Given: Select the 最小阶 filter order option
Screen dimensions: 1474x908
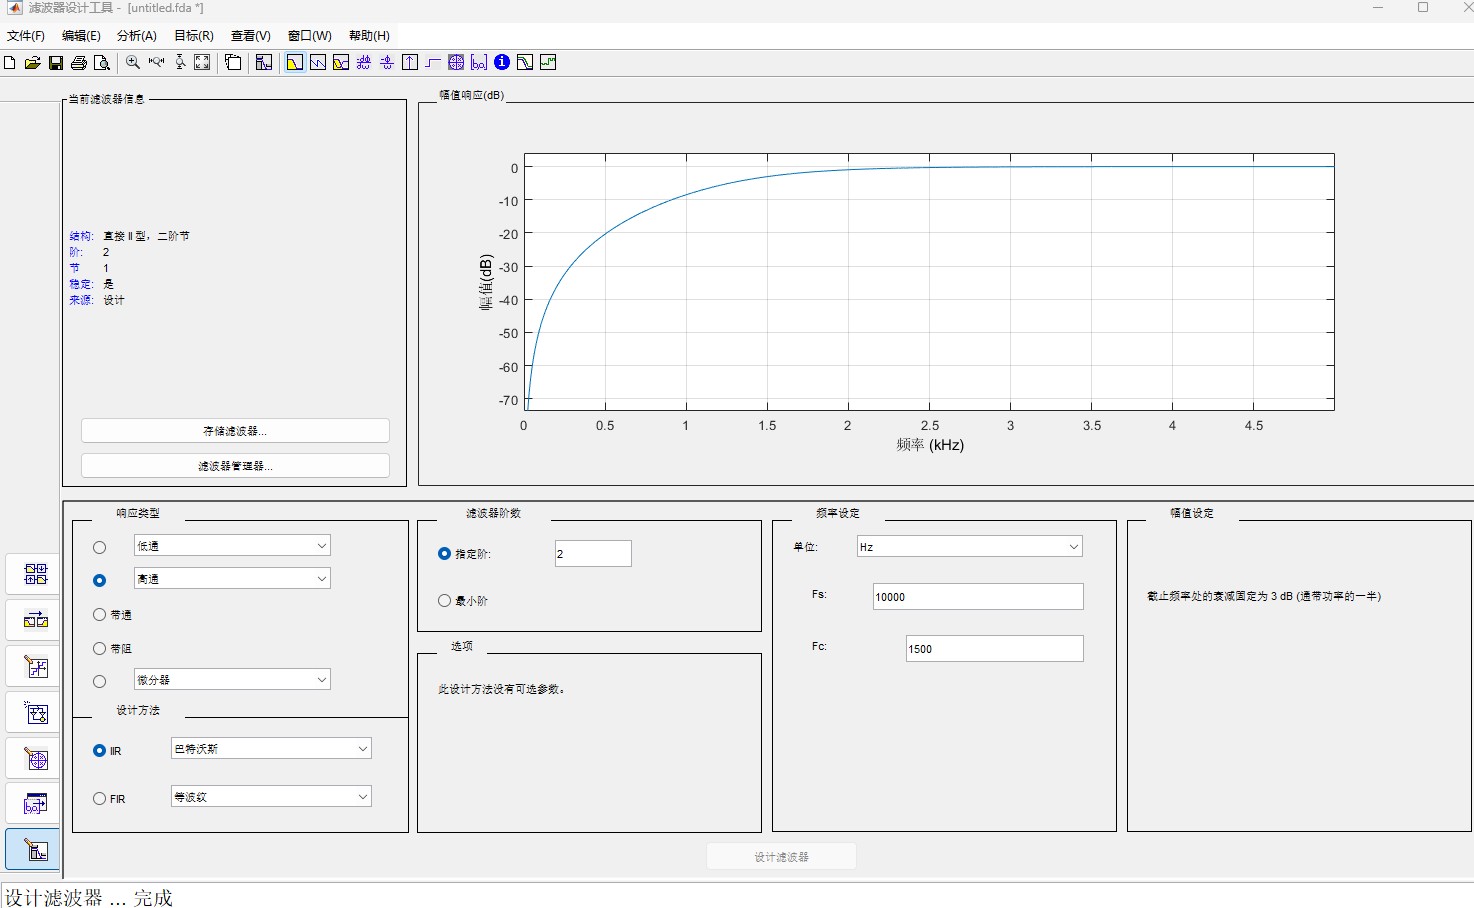Looking at the screenshot, I should coord(445,601).
